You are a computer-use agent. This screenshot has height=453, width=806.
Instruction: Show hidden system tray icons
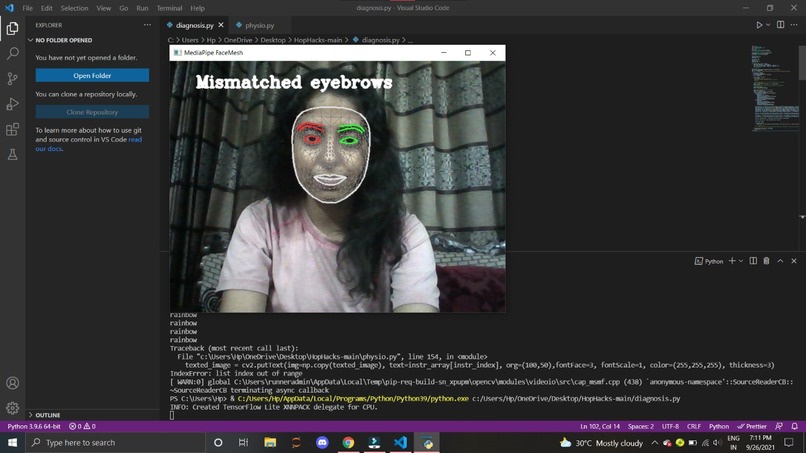coord(654,442)
